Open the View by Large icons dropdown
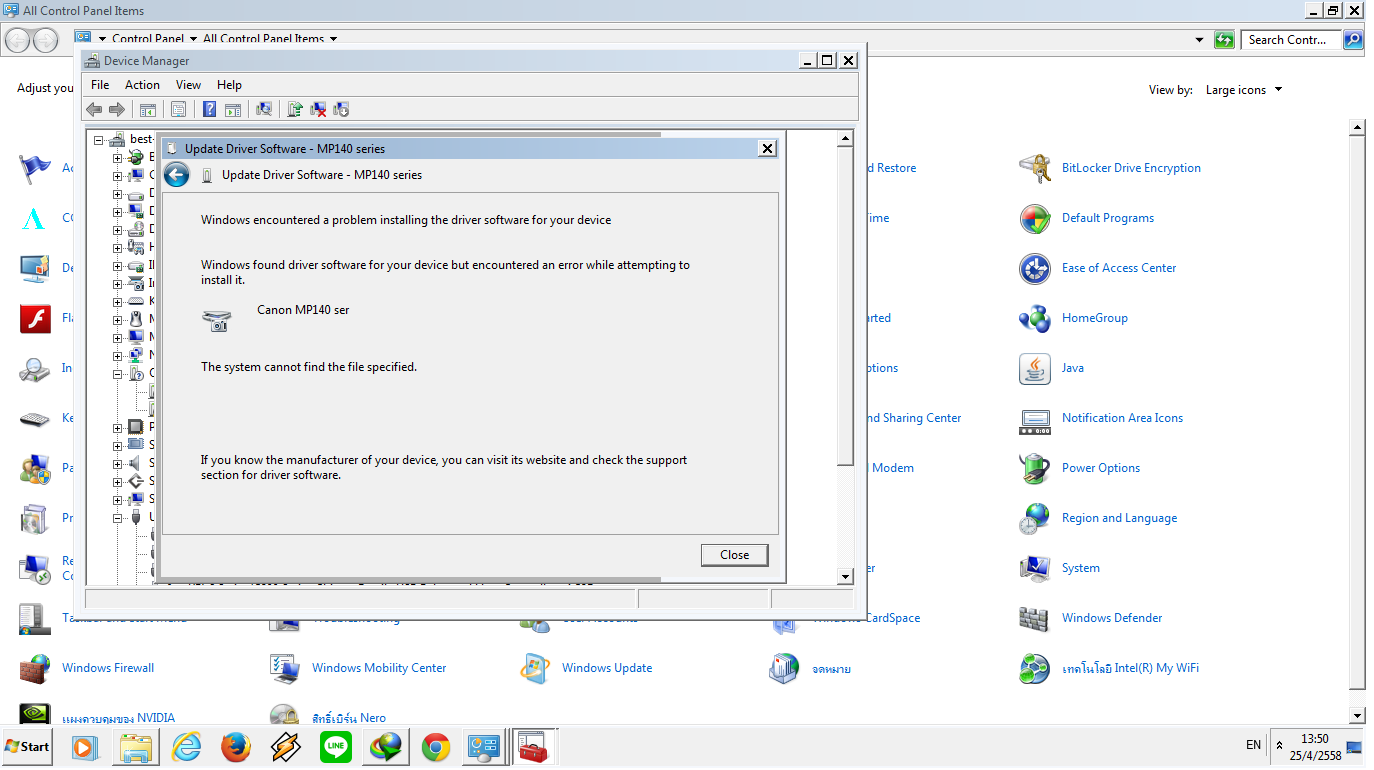Image resolution: width=1374 pixels, height=770 pixels. 1244,90
